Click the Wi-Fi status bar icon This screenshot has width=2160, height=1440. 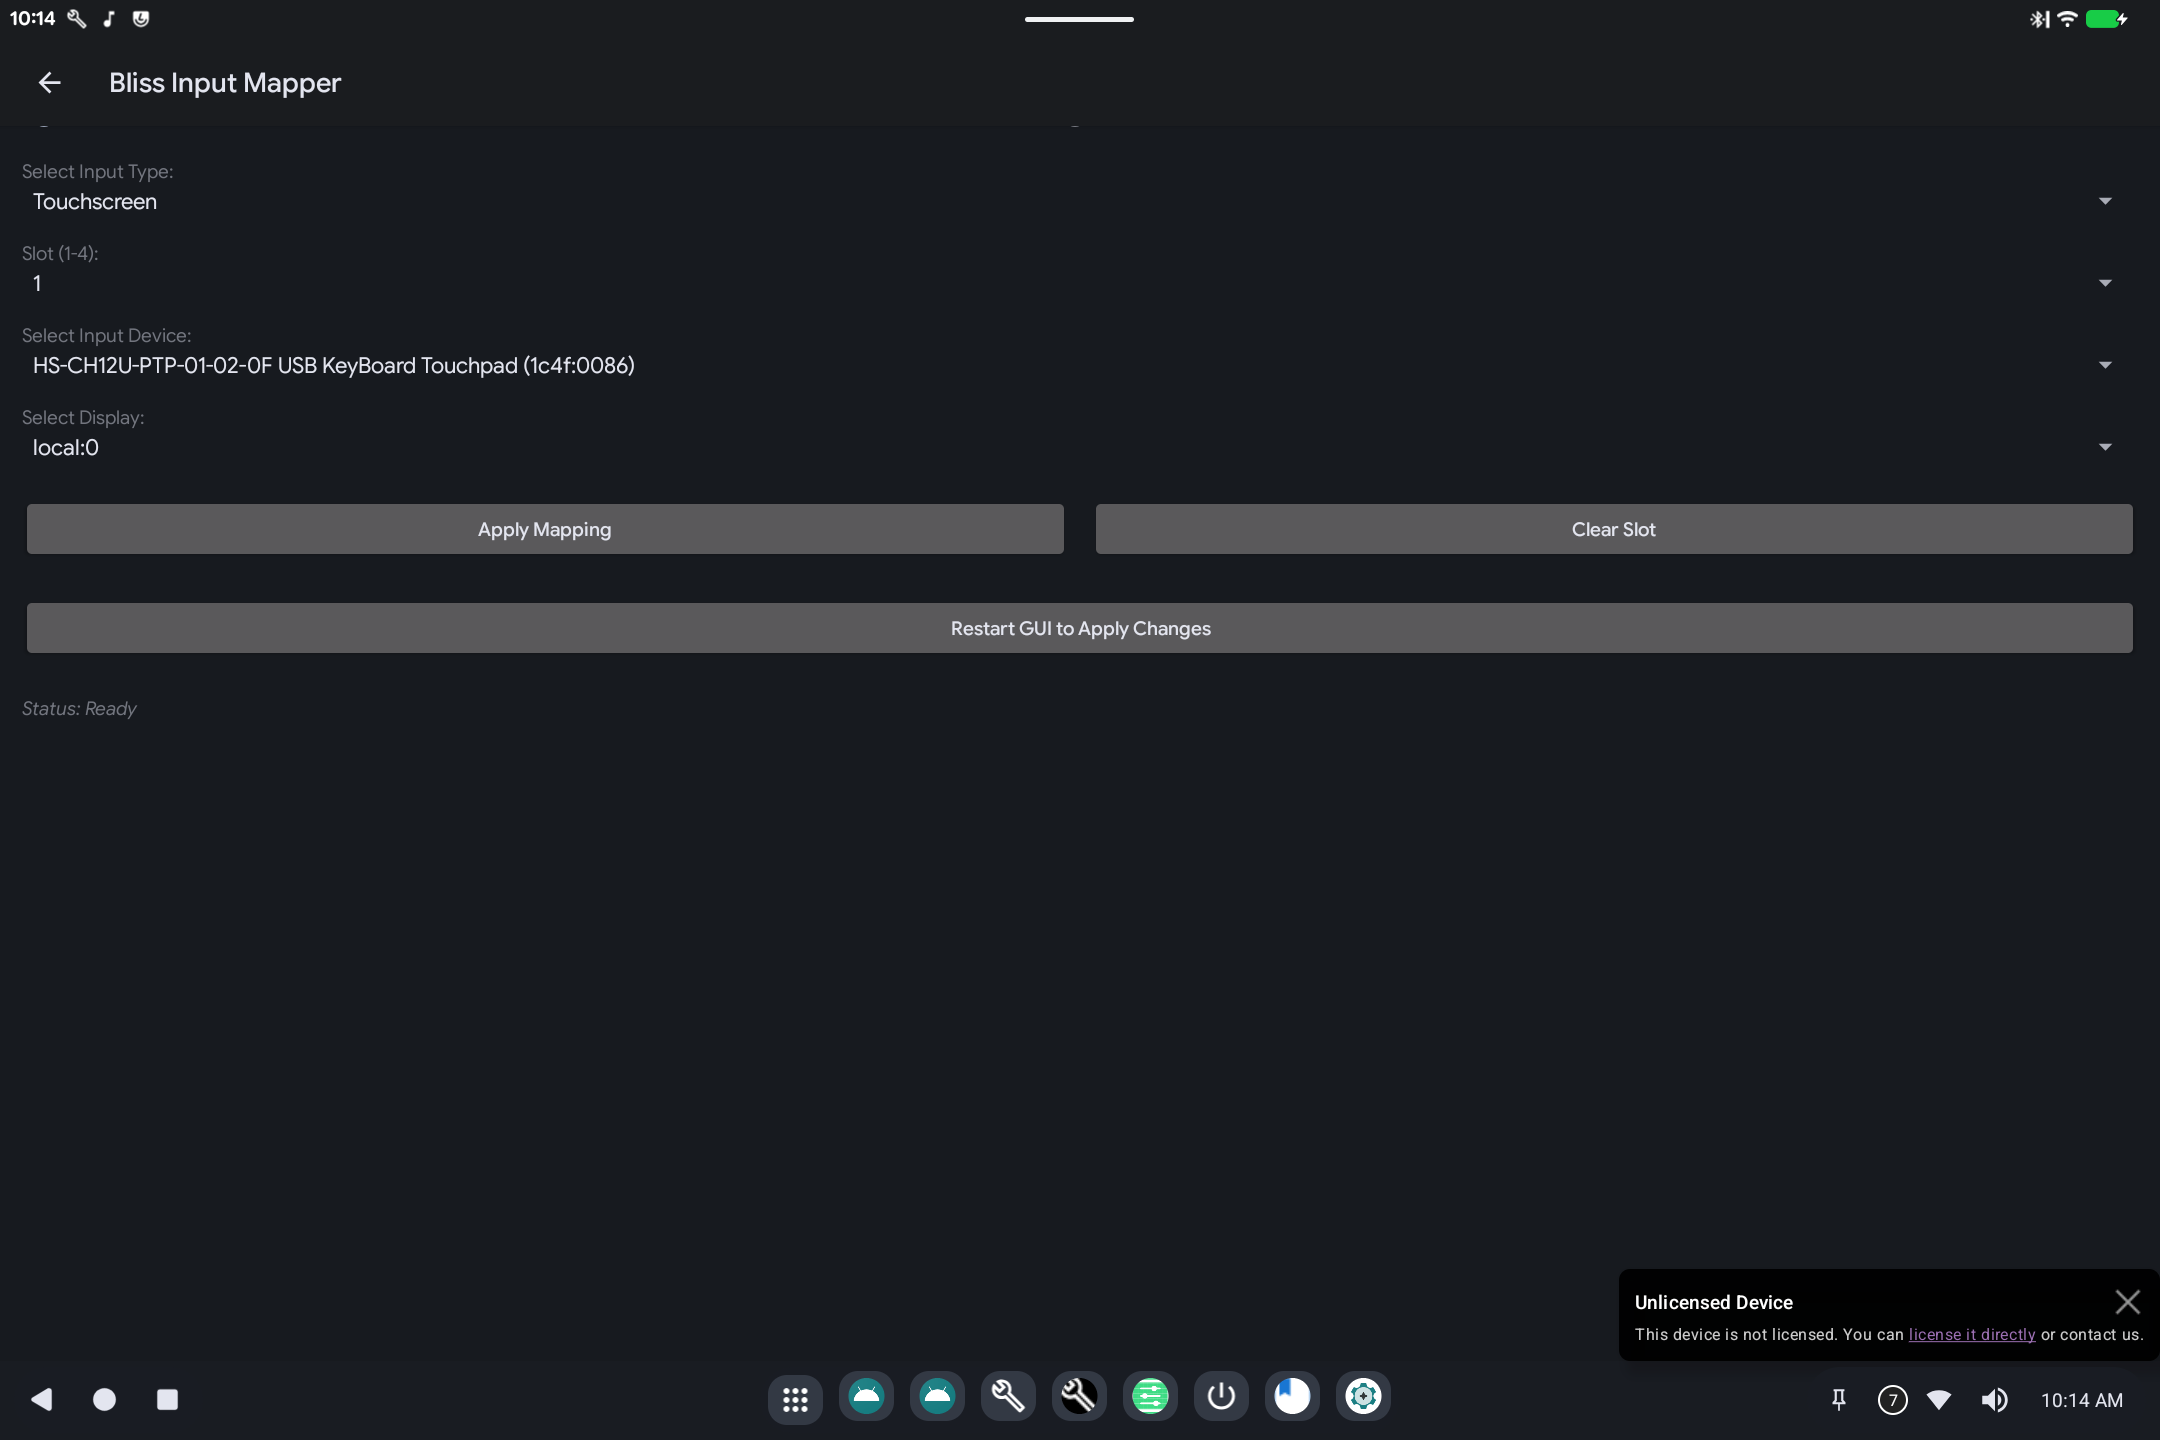2067,19
